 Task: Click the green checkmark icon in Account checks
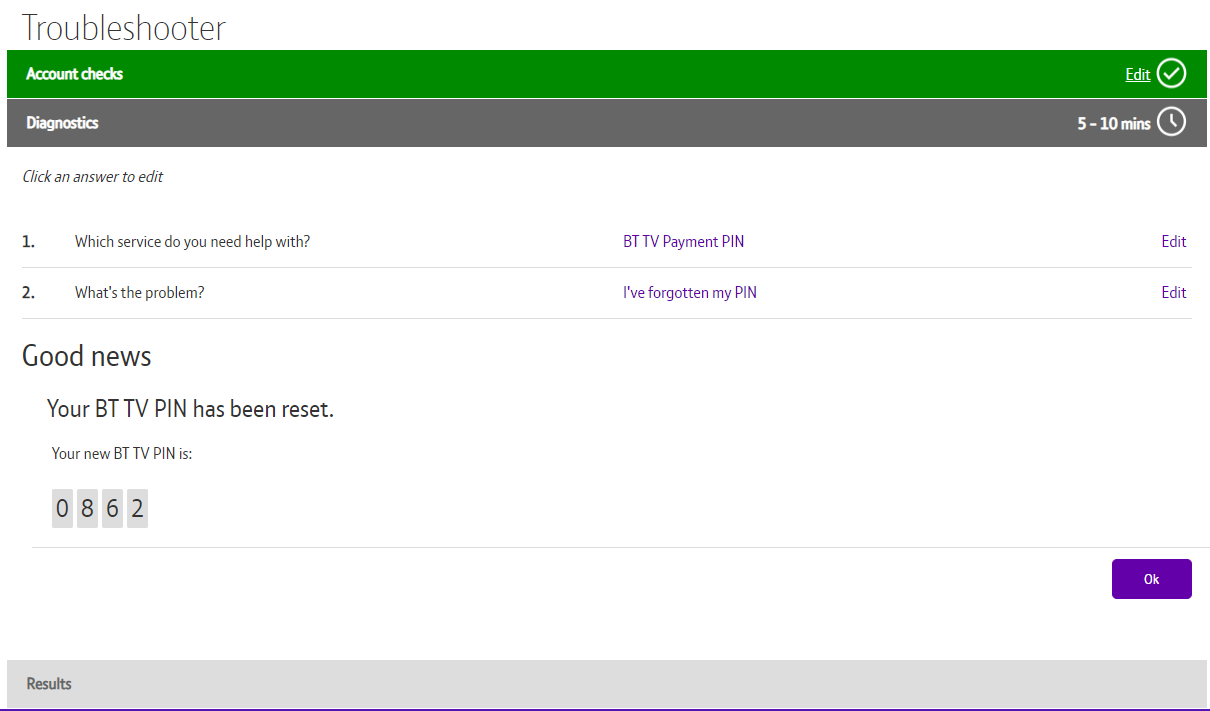click(x=1171, y=74)
